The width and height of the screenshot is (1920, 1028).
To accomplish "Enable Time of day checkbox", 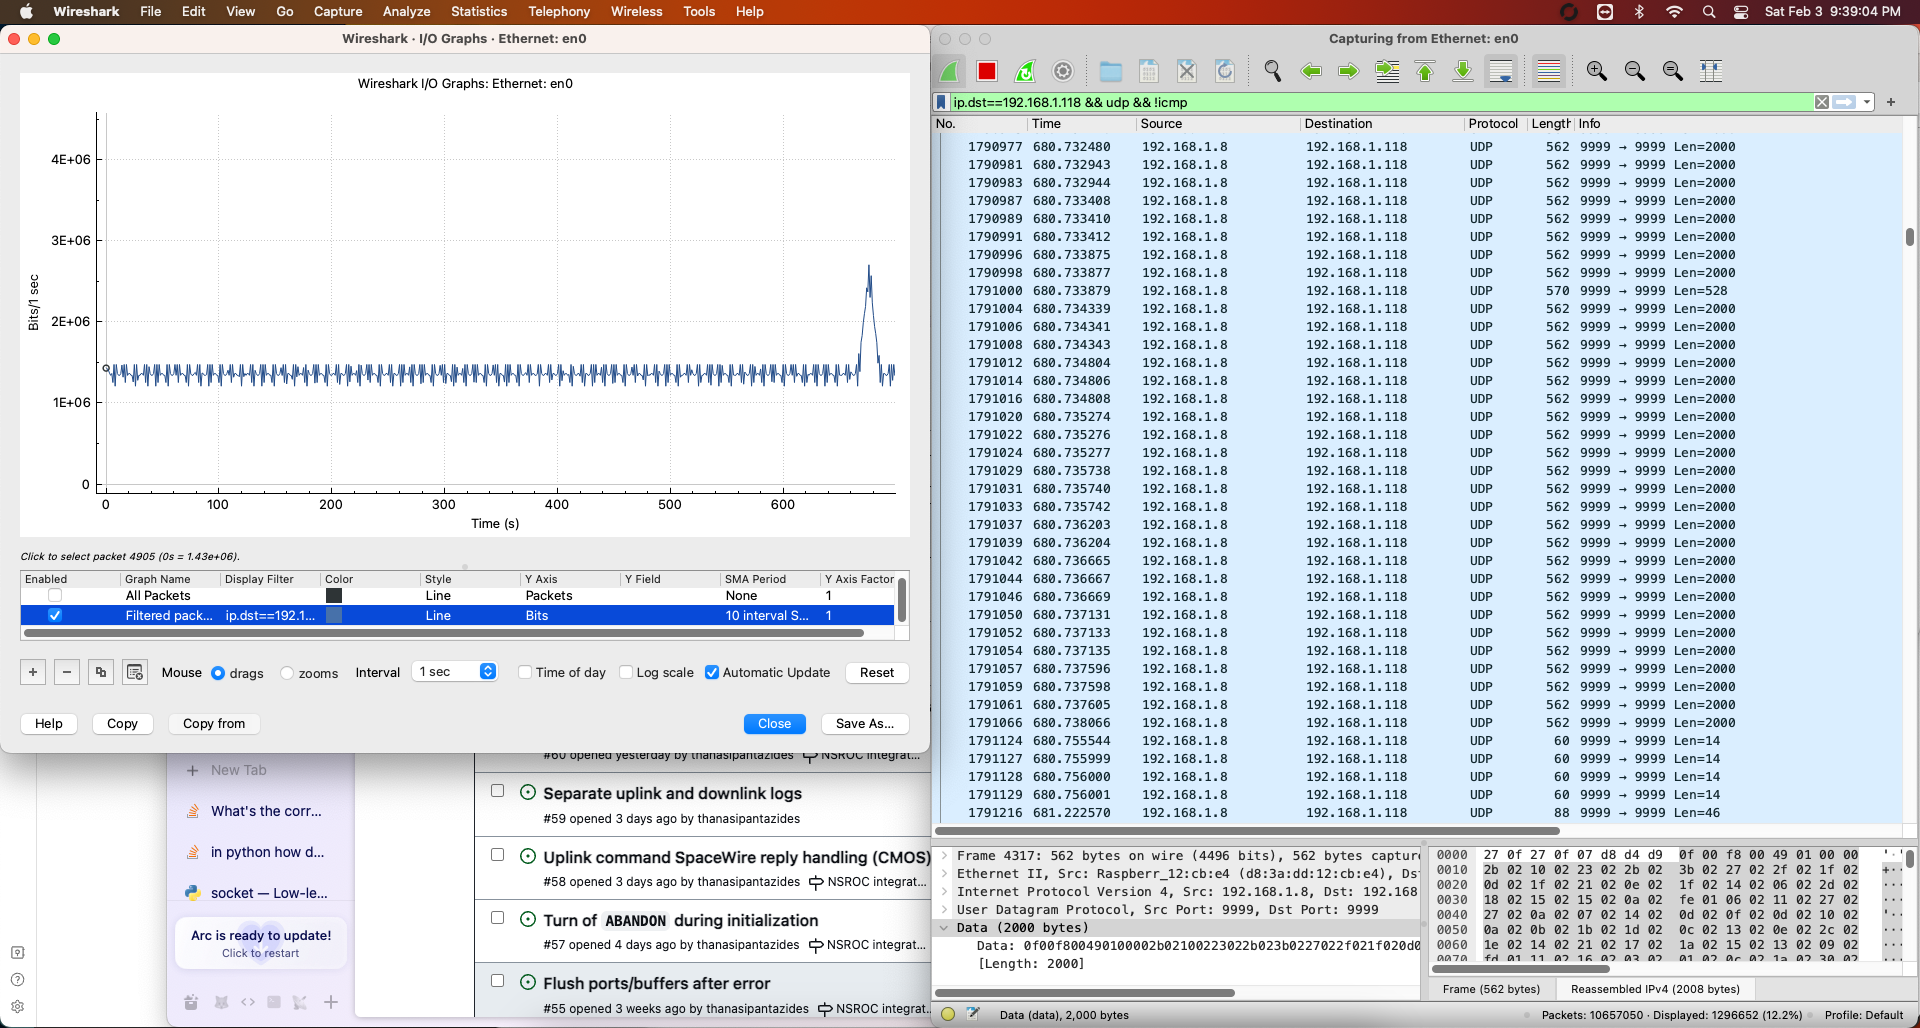I will (525, 672).
